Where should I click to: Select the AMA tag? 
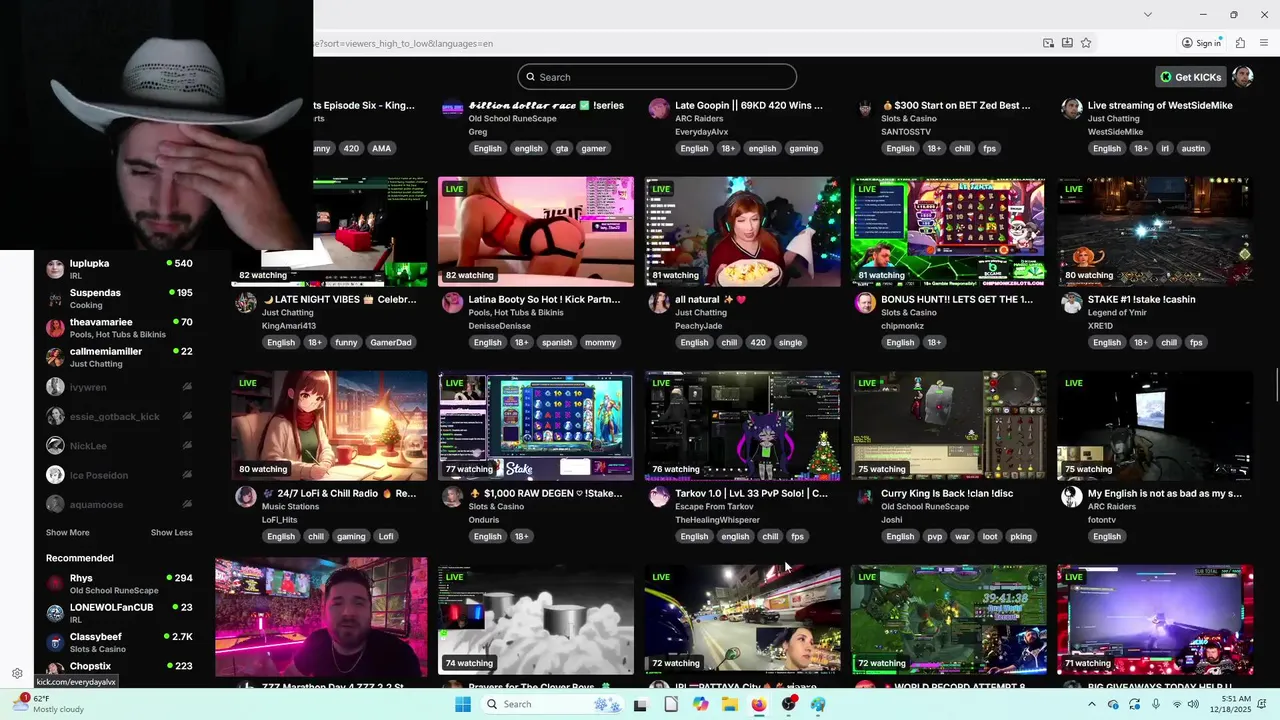click(381, 149)
